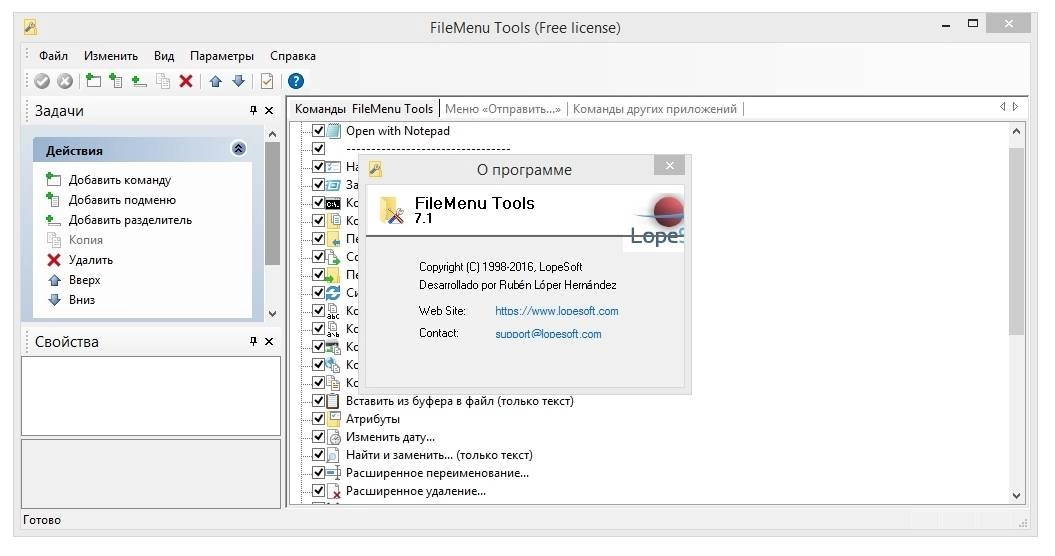Click the command list scroll down arrow
Viewport: 1055px width, 556px height.
(x=1016, y=496)
